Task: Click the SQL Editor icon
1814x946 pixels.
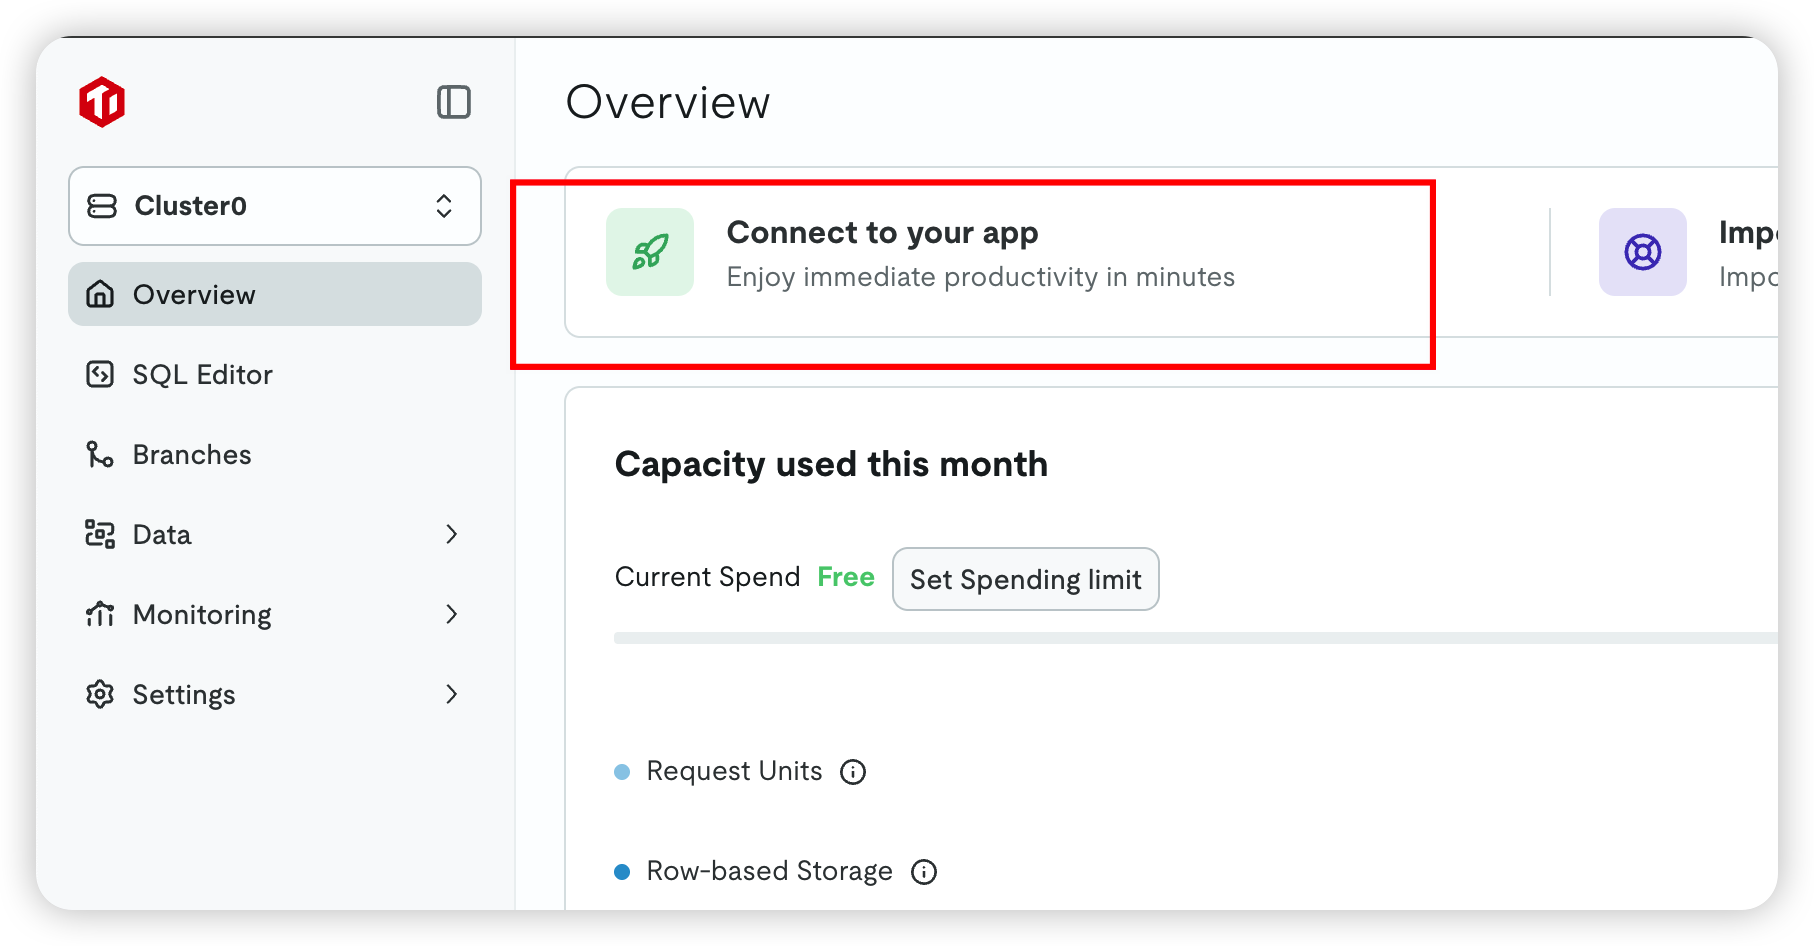Action: [x=100, y=374]
